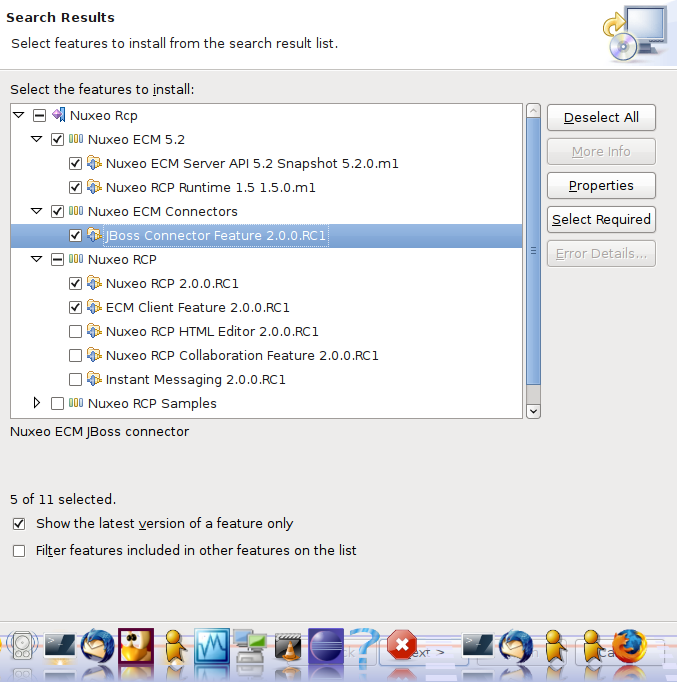The height and width of the screenshot is (682, 677).
Task: Click the More Info button
Action: point(601,151)
